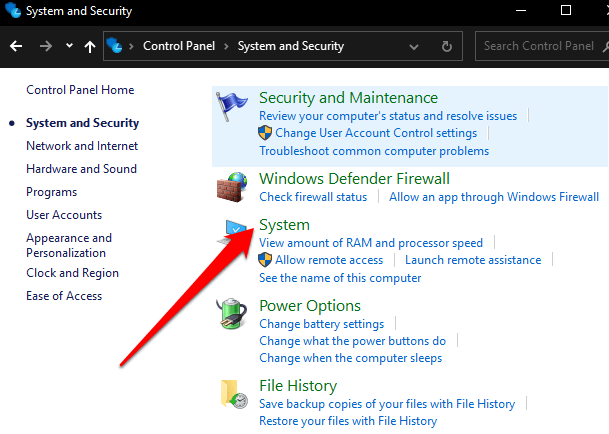
Task: Open Check firewall status link
Action: point(313,197)
